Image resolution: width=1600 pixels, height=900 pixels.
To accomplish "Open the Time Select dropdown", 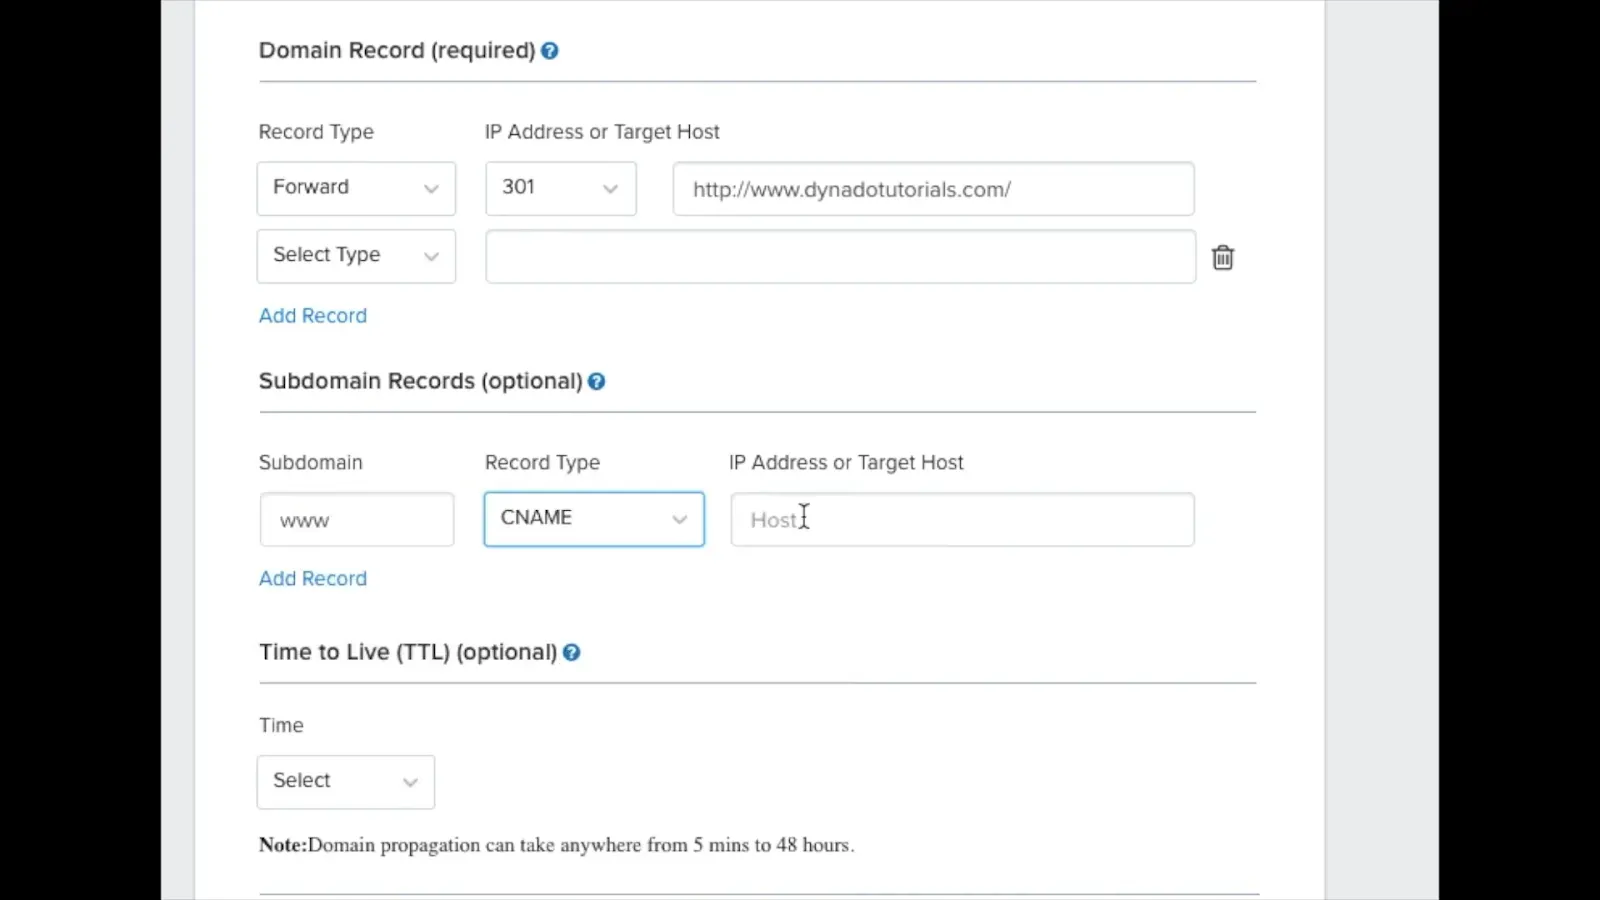I will point(346,782).
